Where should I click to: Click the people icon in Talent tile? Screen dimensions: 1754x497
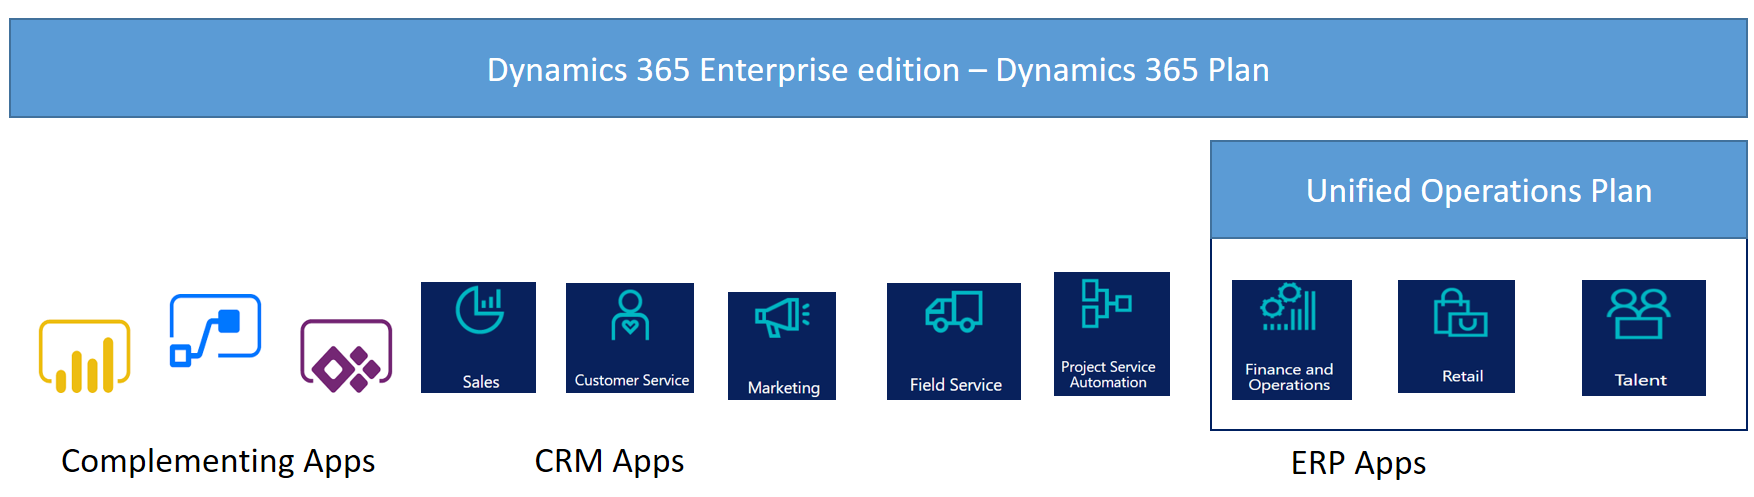[x=1638, y=315]
